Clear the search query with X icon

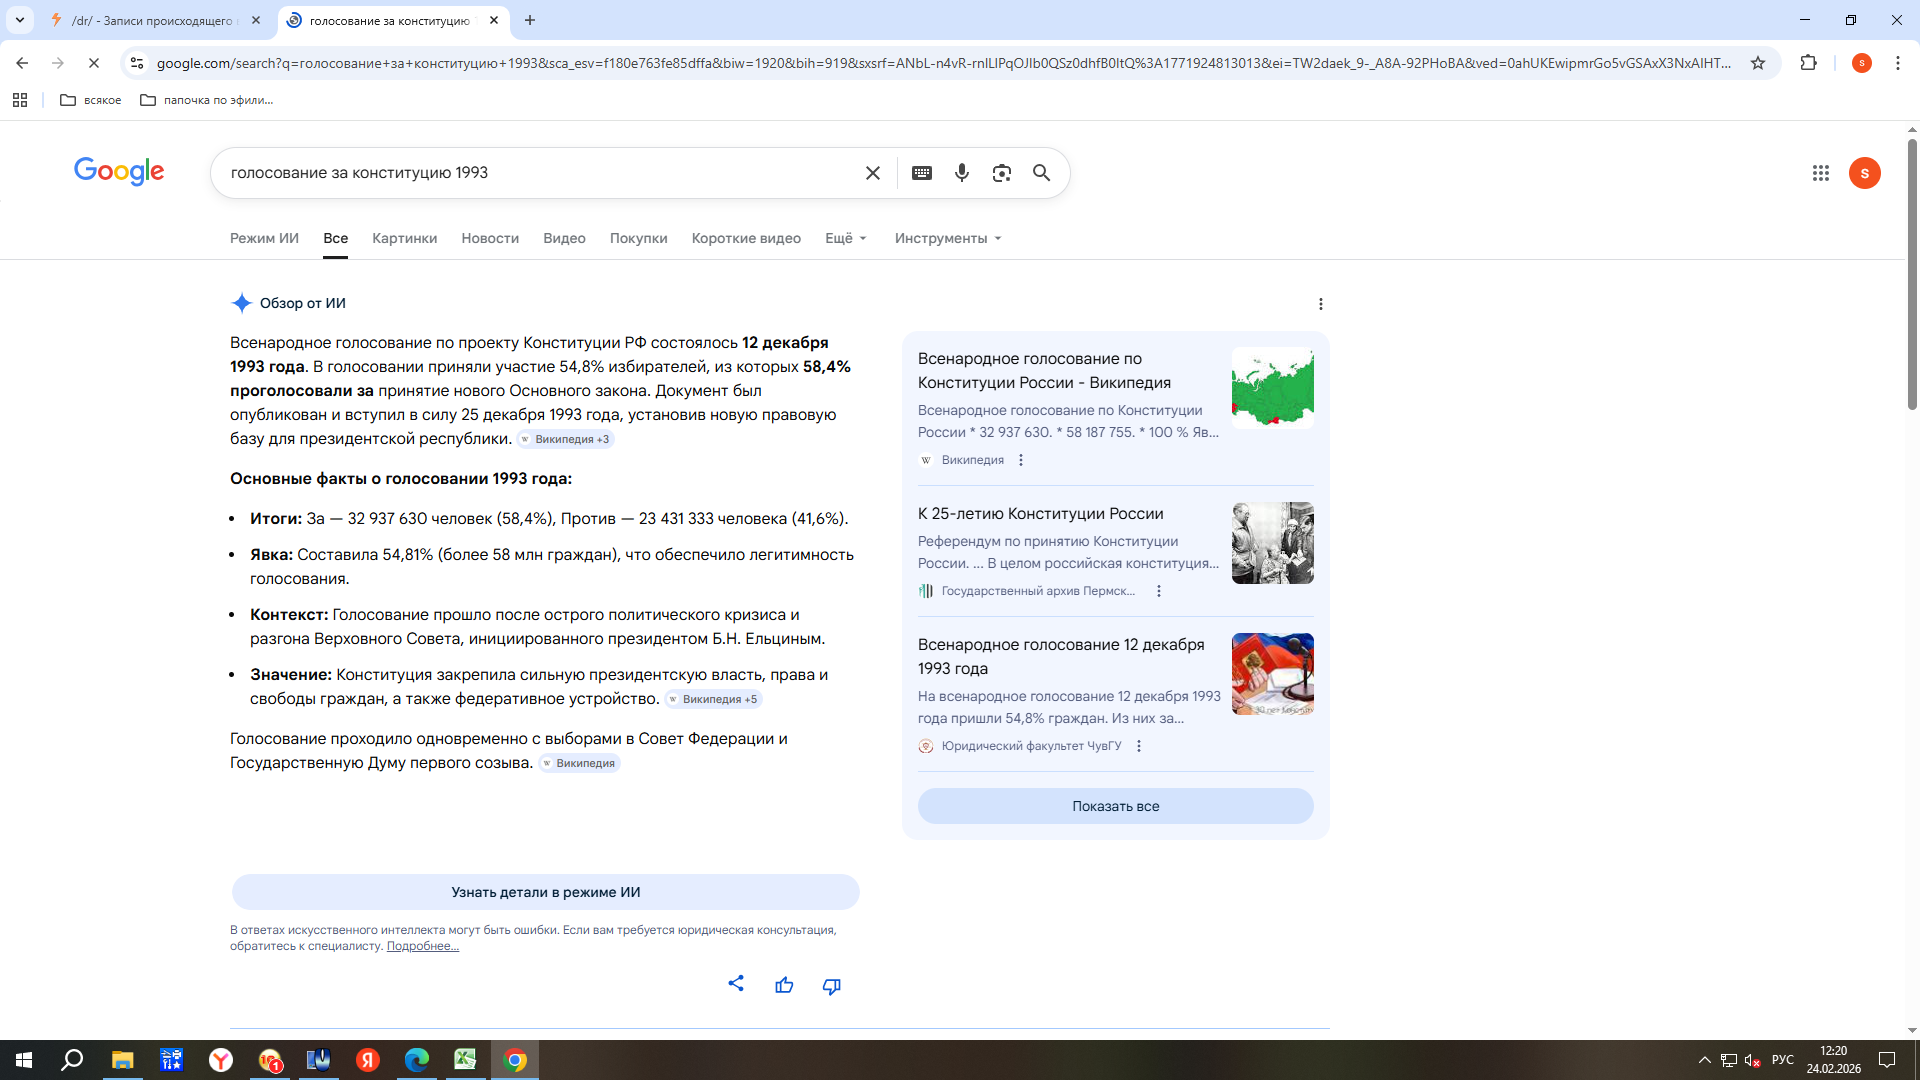click(x=873, y=173)
